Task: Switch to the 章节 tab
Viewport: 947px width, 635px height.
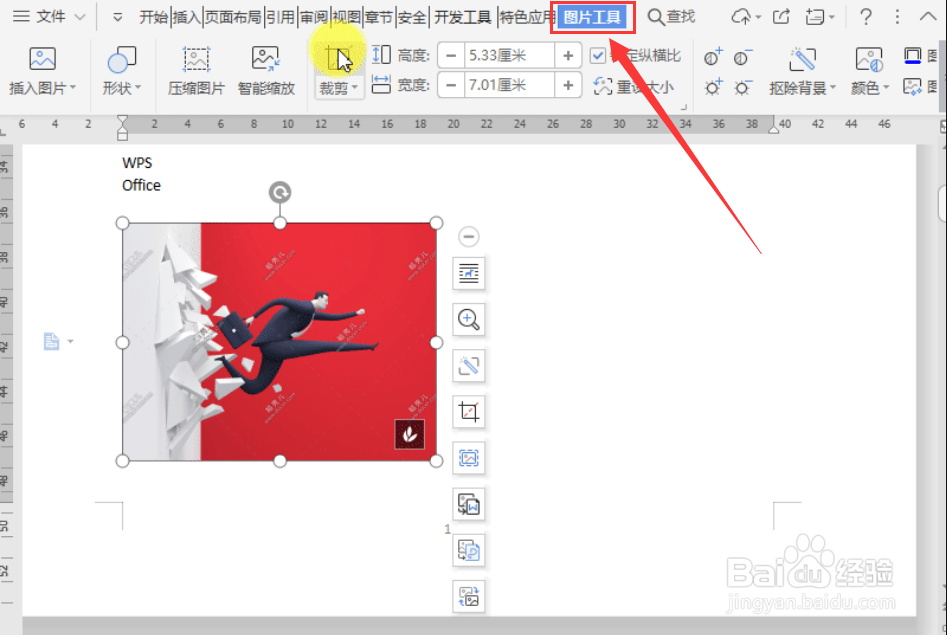Action: [379, 17]
